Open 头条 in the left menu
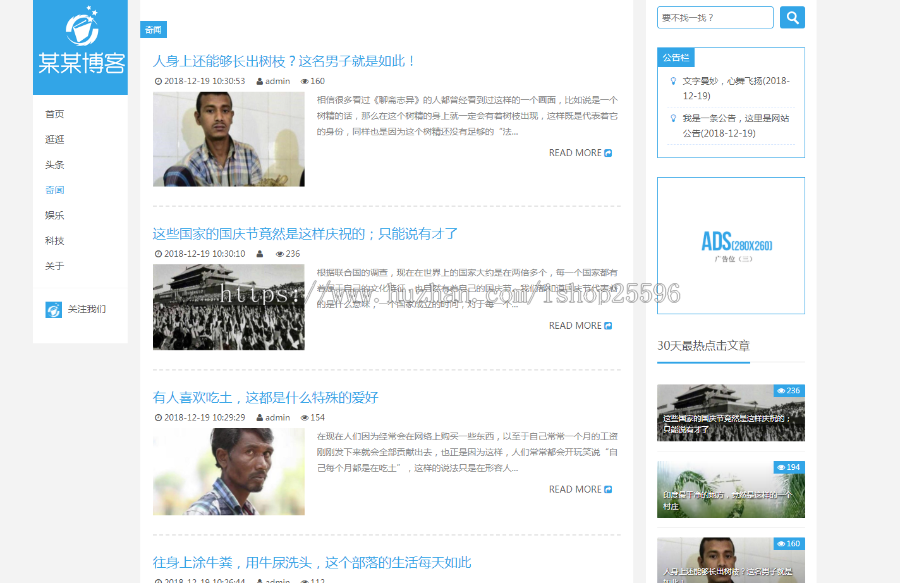The height and width of the screenshot is (583, 900). click(x=55, y=165)
